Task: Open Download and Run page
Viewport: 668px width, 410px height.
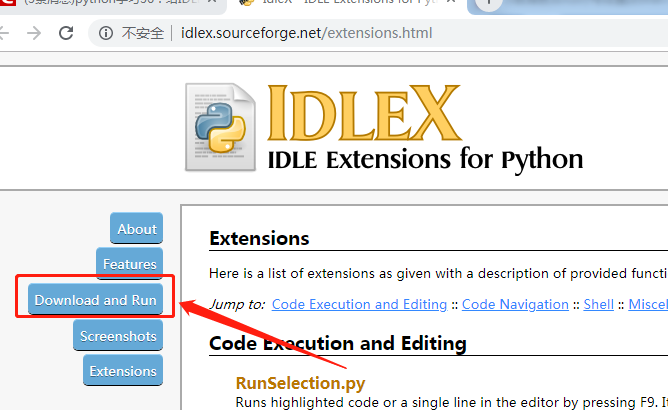Action: pyautogui.click(x=95, y=300)
